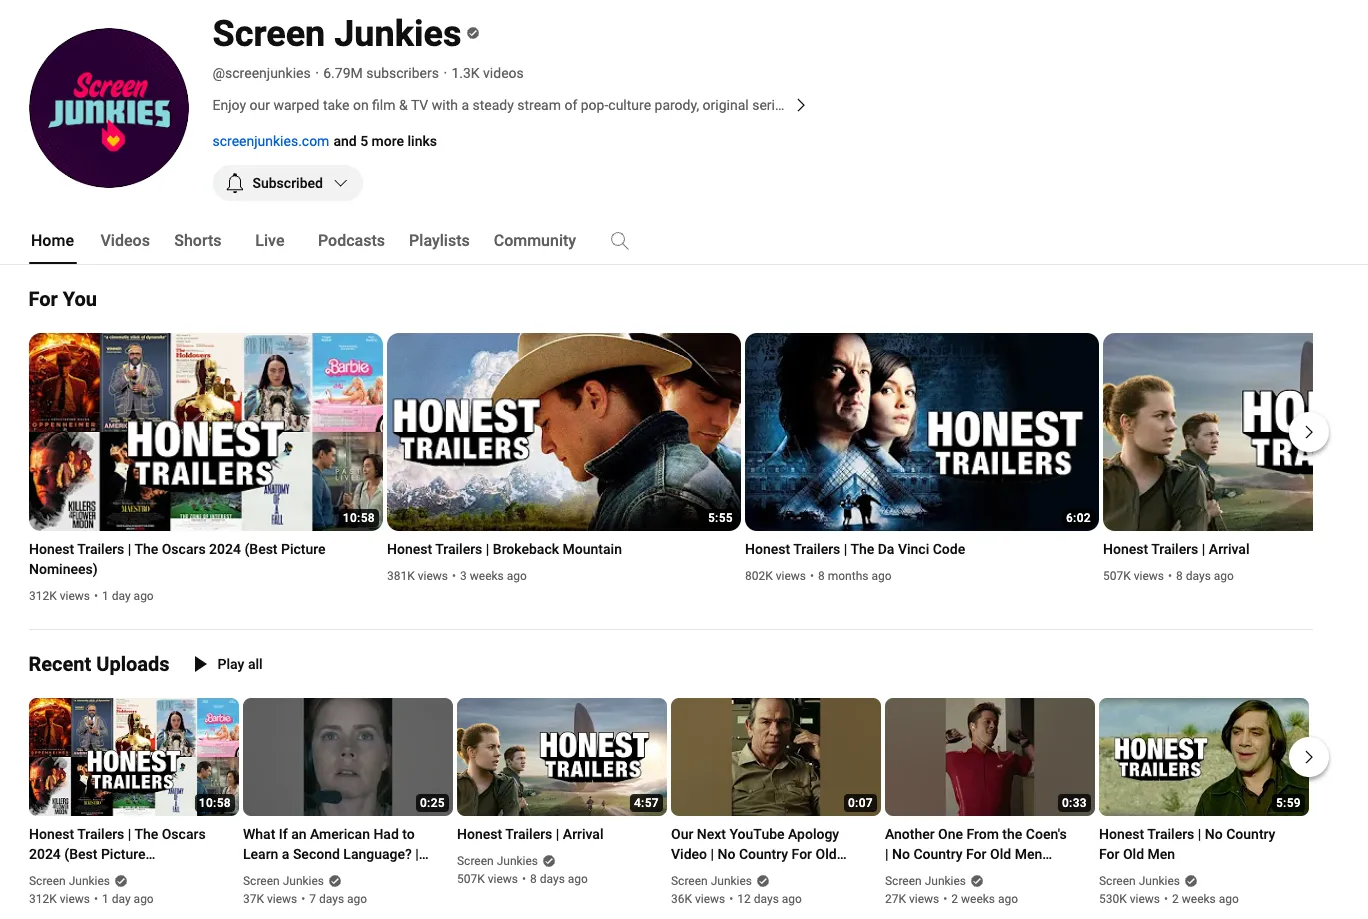Click the Recent Uploads 'Honest Trailers | Arrival' title
This screenshot has height=919, width=1368.
coord(530,834)
